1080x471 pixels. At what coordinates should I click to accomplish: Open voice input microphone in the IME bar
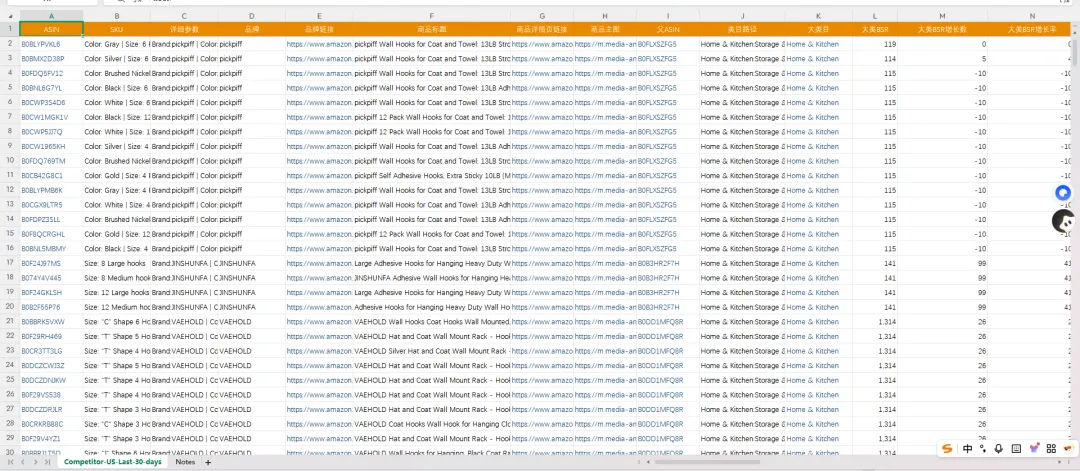coord(999,448)
